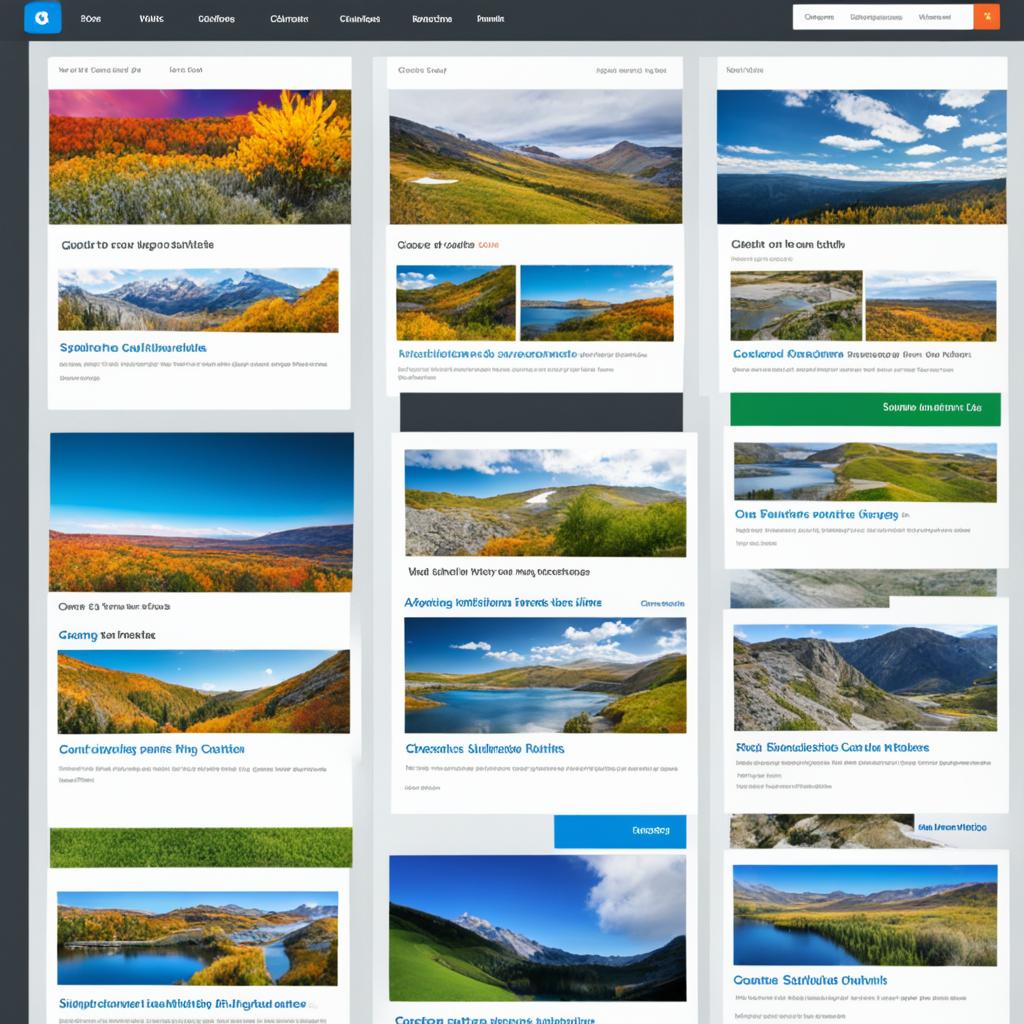
Task: Open the category label at the top of the top-right card
Action: coord(747,70)
